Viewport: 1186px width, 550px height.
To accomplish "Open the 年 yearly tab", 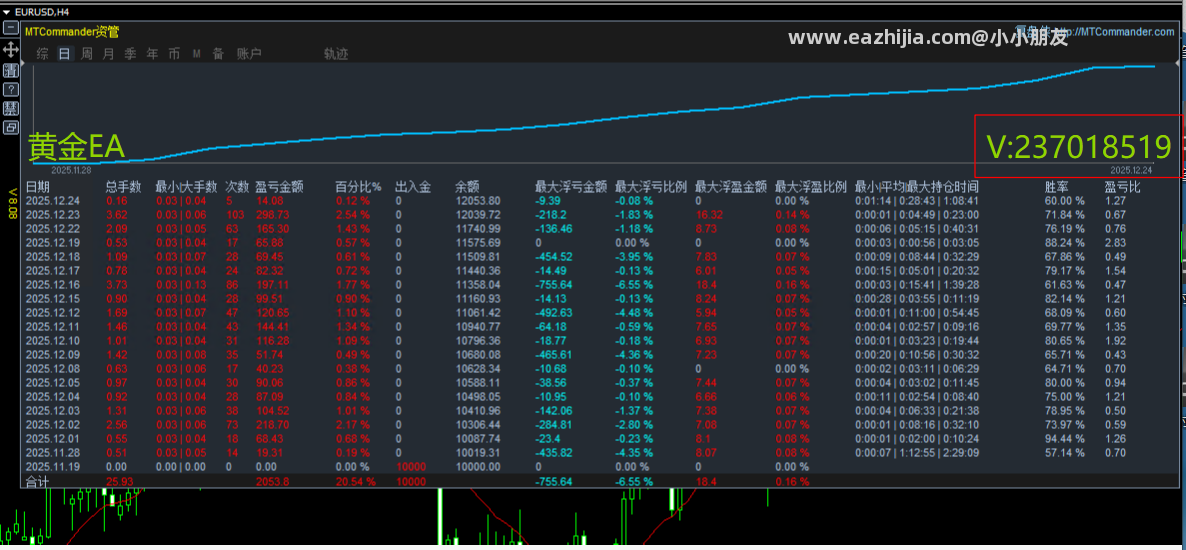I will [152, 54].
